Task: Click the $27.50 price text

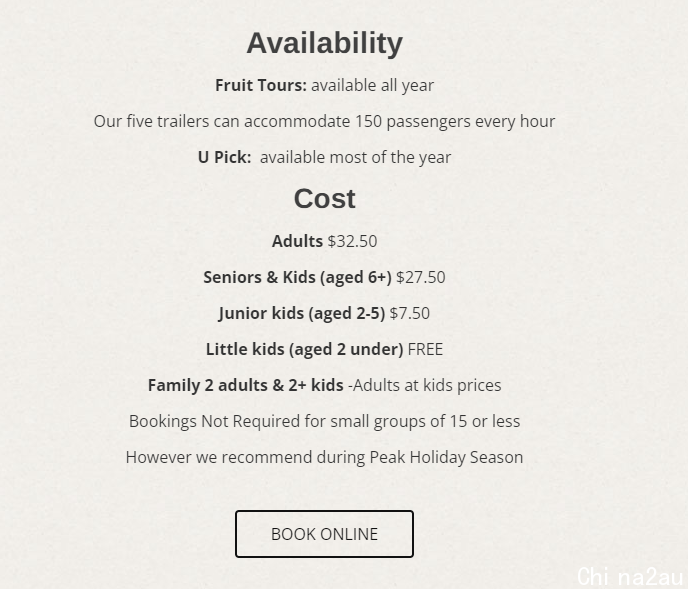Action: coord(421,277)
